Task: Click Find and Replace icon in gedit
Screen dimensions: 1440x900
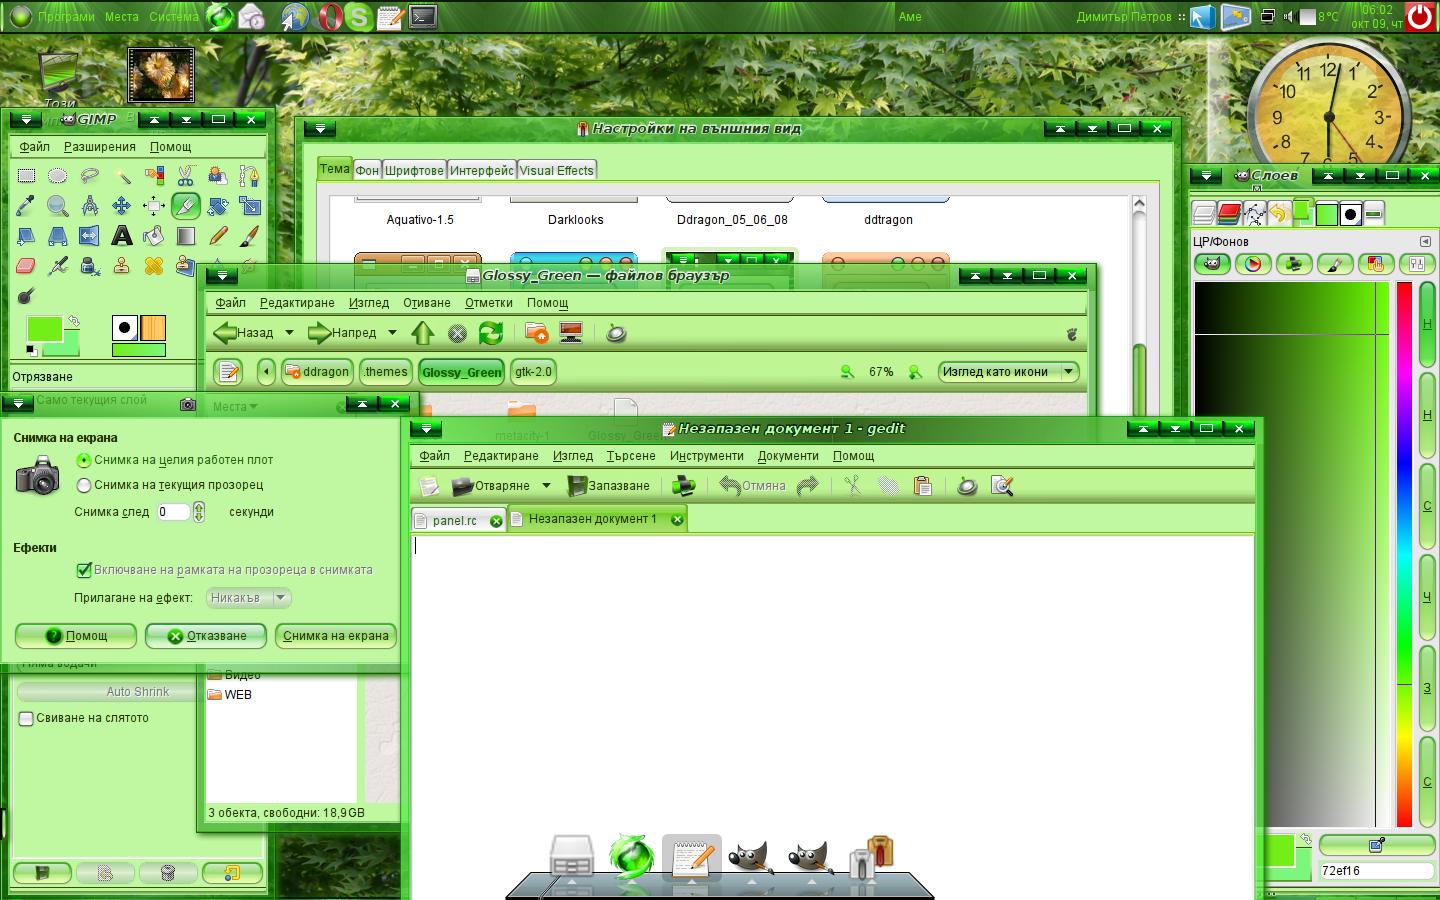Action: (x=1001, y=486)
